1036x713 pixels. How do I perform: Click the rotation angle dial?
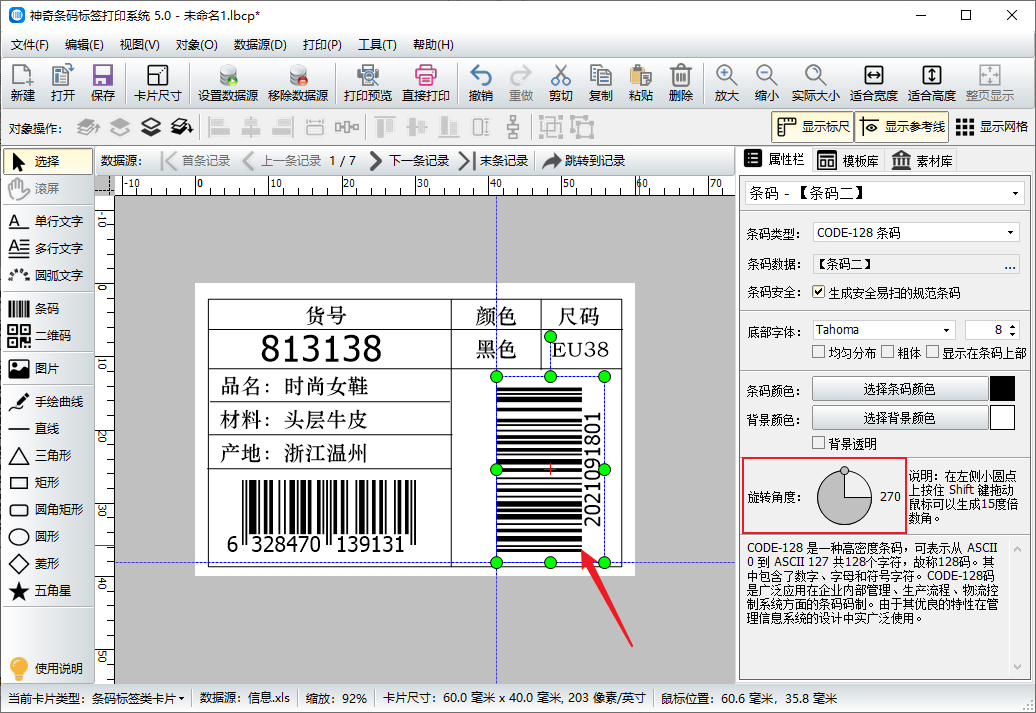click(x=844, y=497)
